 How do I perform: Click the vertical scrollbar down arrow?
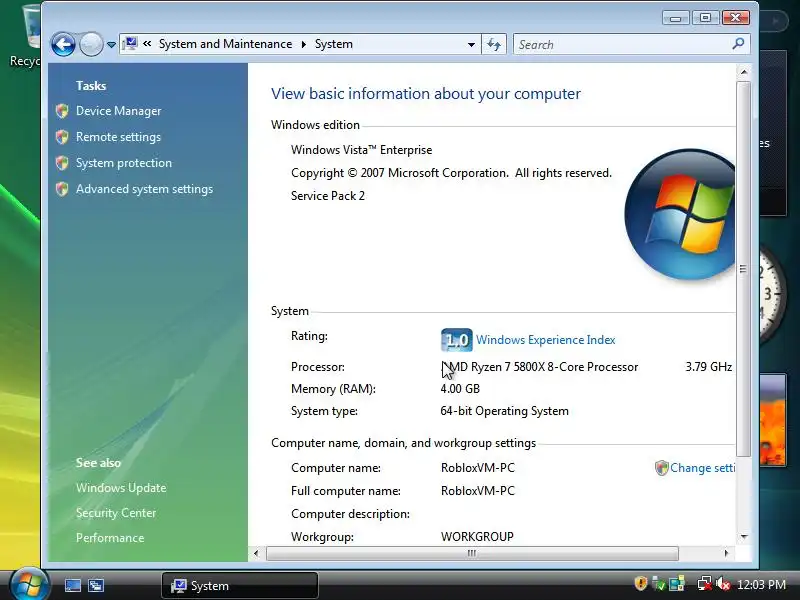(744, 537)
